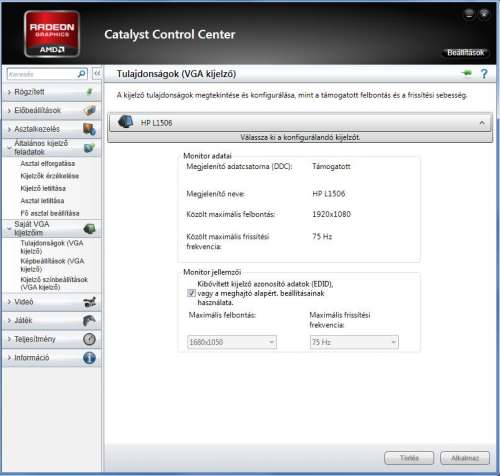Open the Maximális felbontás 1680x1050 dropdown
This screenshot has height=476, width=500.
click(x=232, y=342)
